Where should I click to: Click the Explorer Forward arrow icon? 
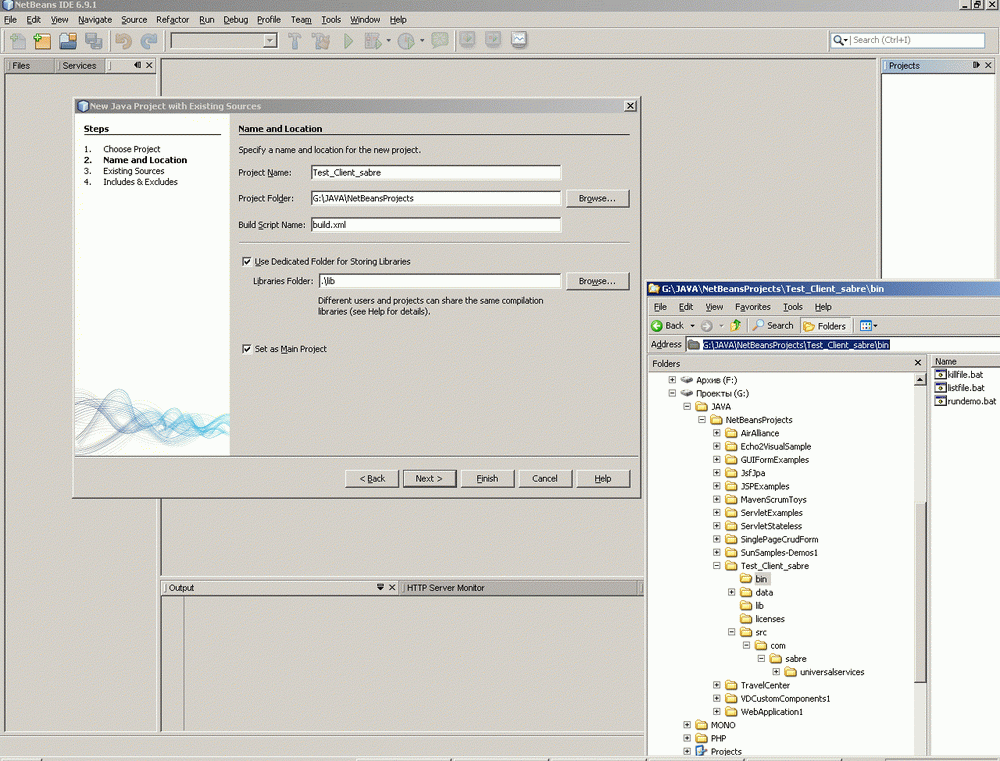tap(706, 326)
